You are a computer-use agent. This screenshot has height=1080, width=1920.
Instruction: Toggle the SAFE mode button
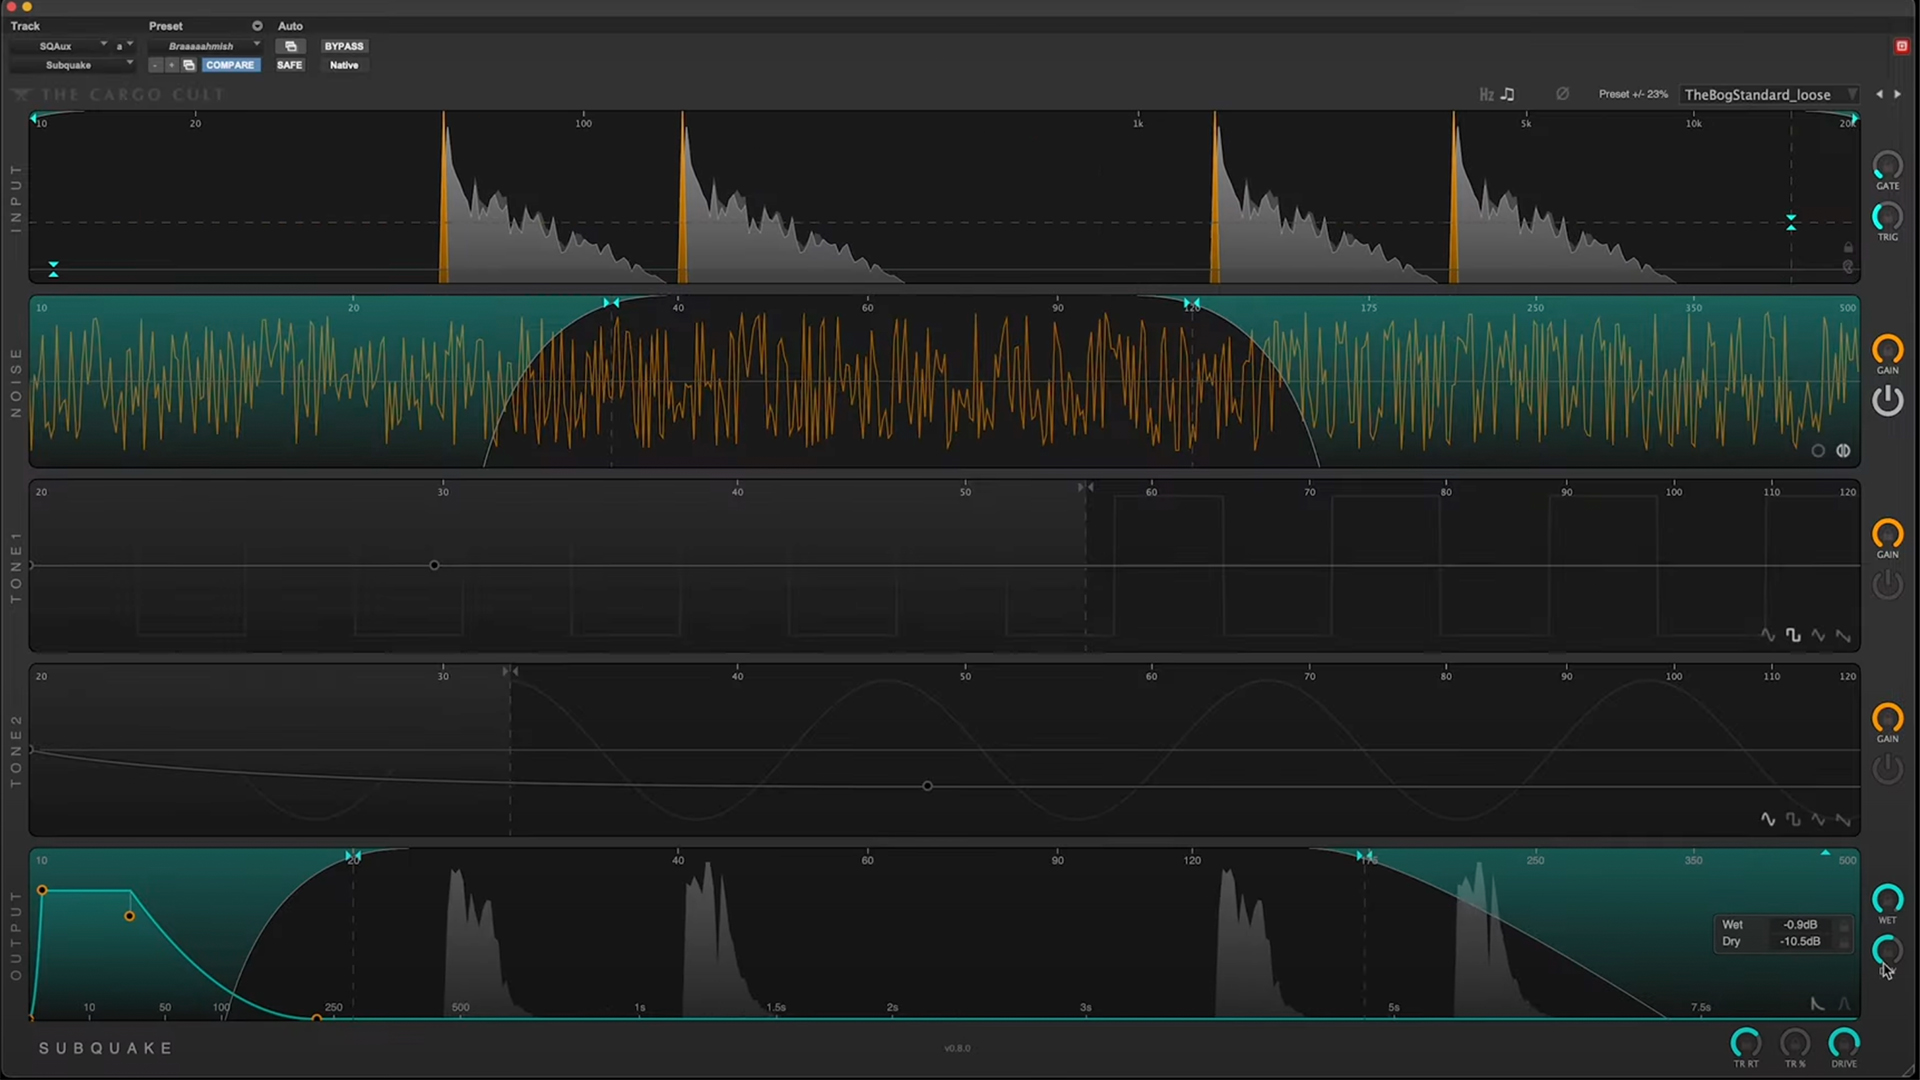pyautogui.click(x=289, y=65)
